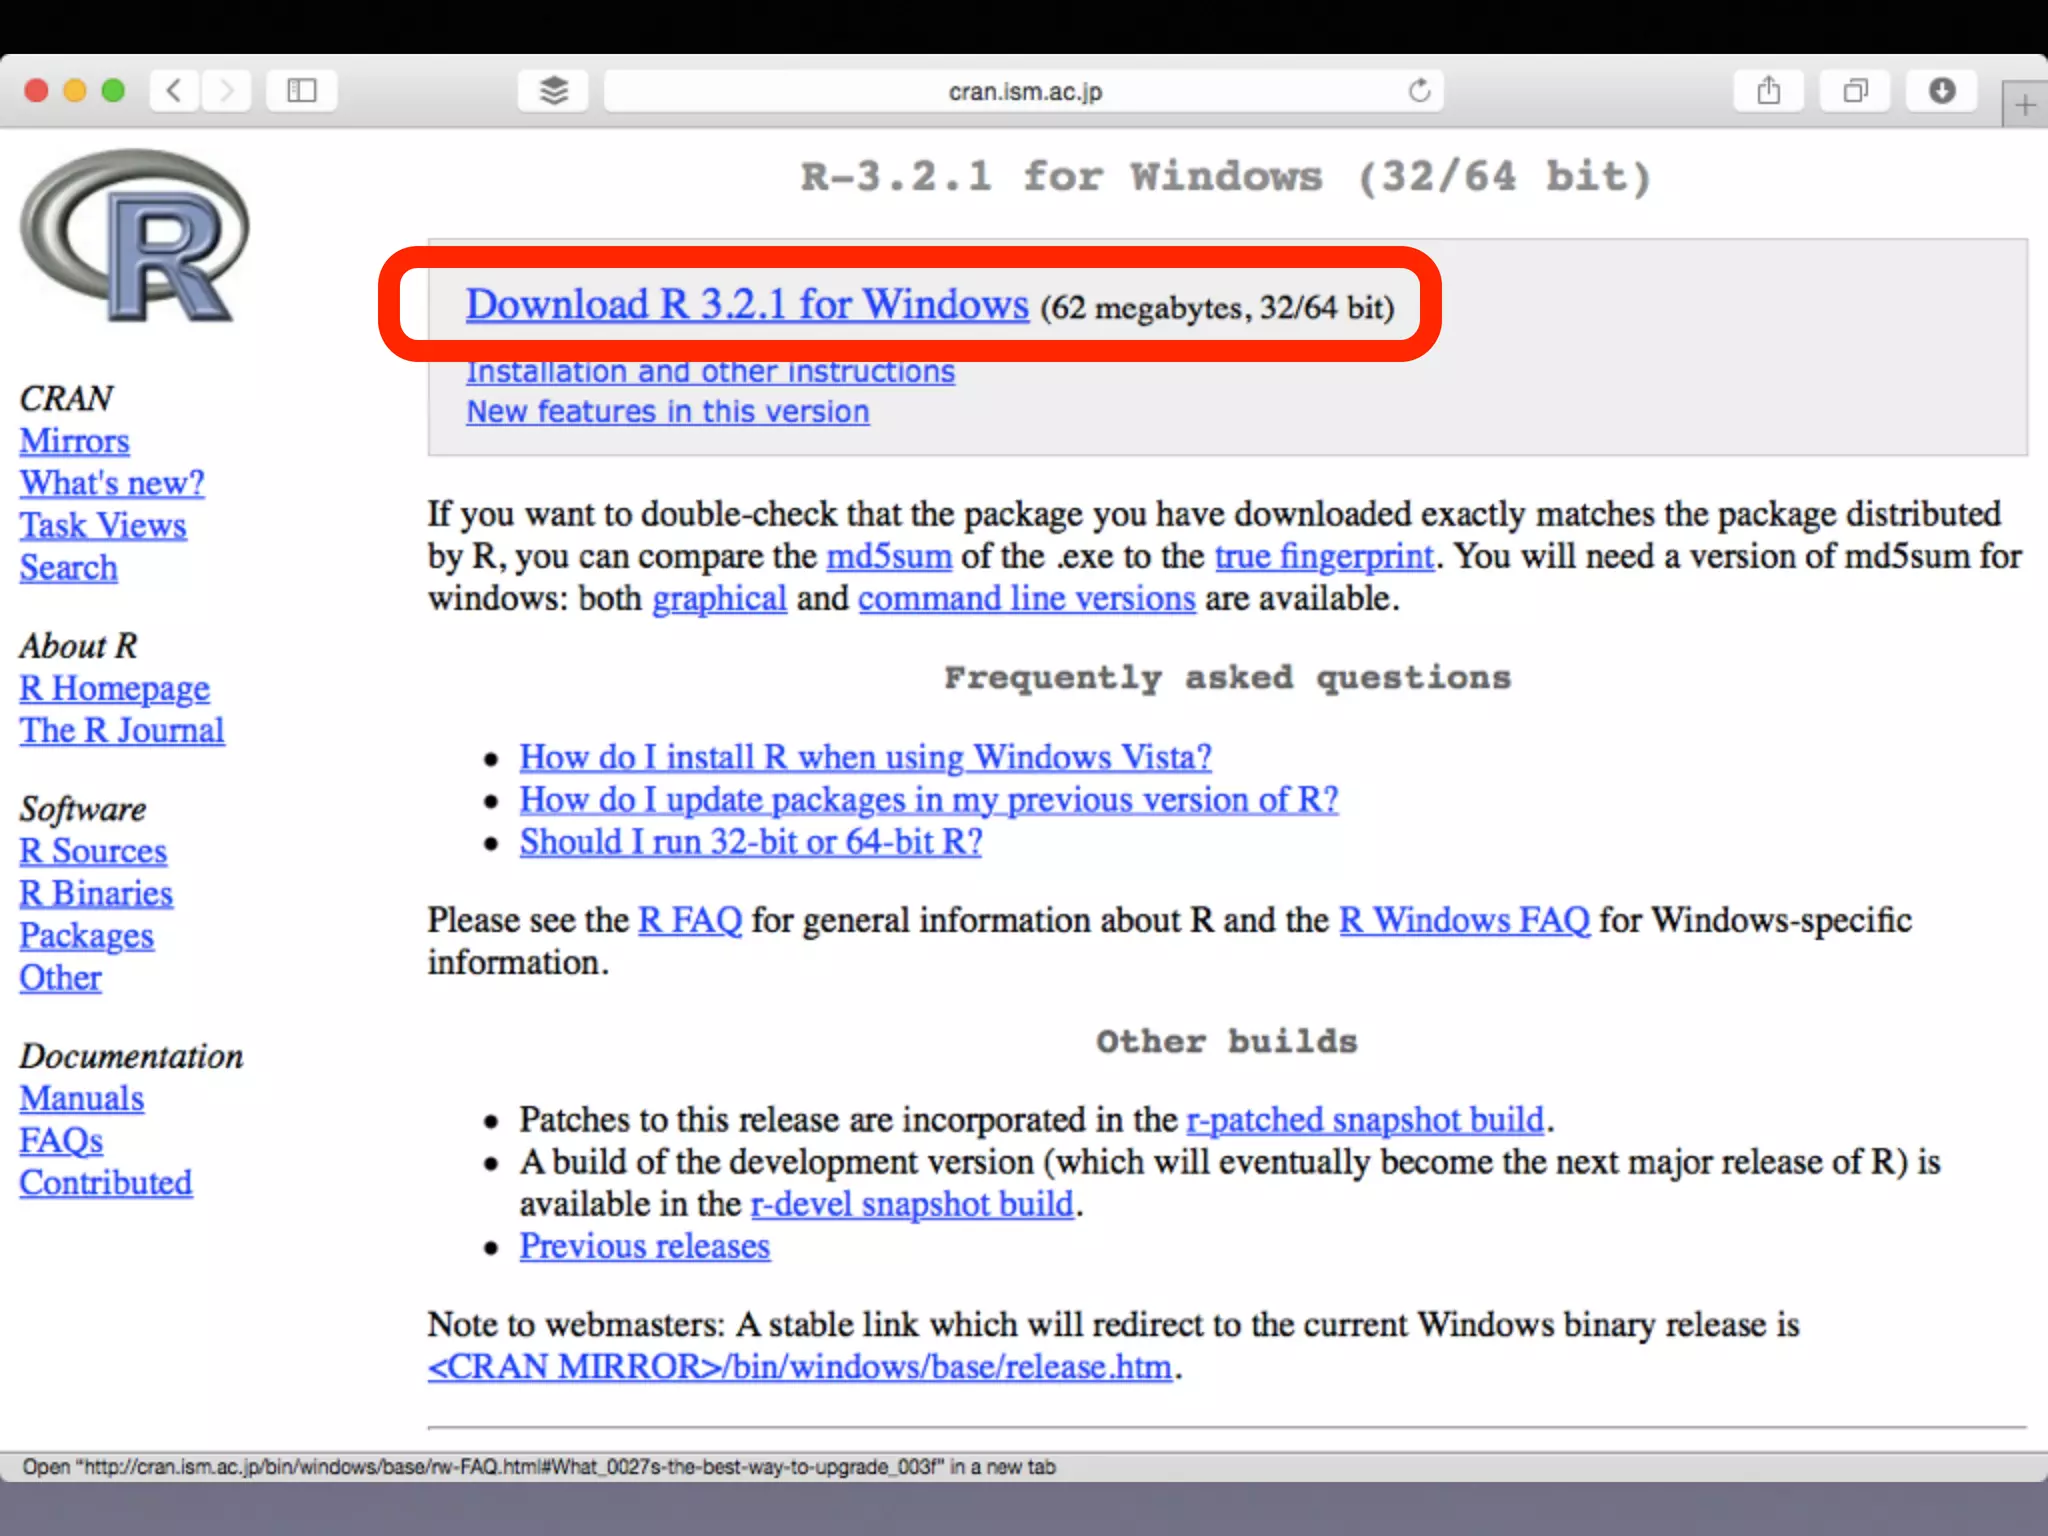Click the R logo image
Image resolution: width=2048 pixels, height=1536 pixels.
pos(135,237)
